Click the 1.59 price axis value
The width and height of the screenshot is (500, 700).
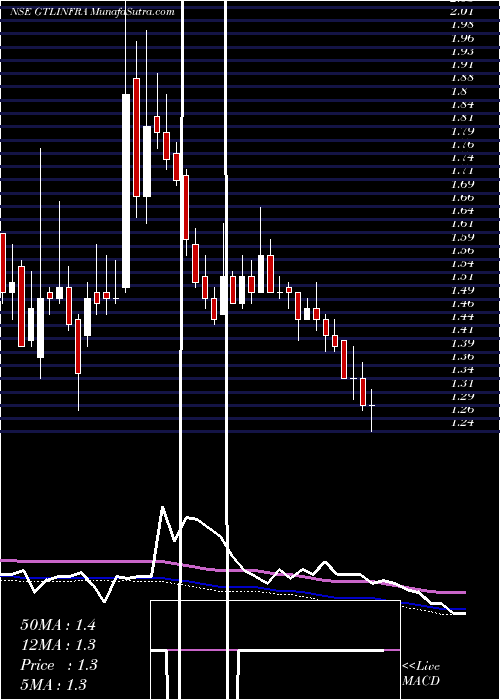pos(462,237)
